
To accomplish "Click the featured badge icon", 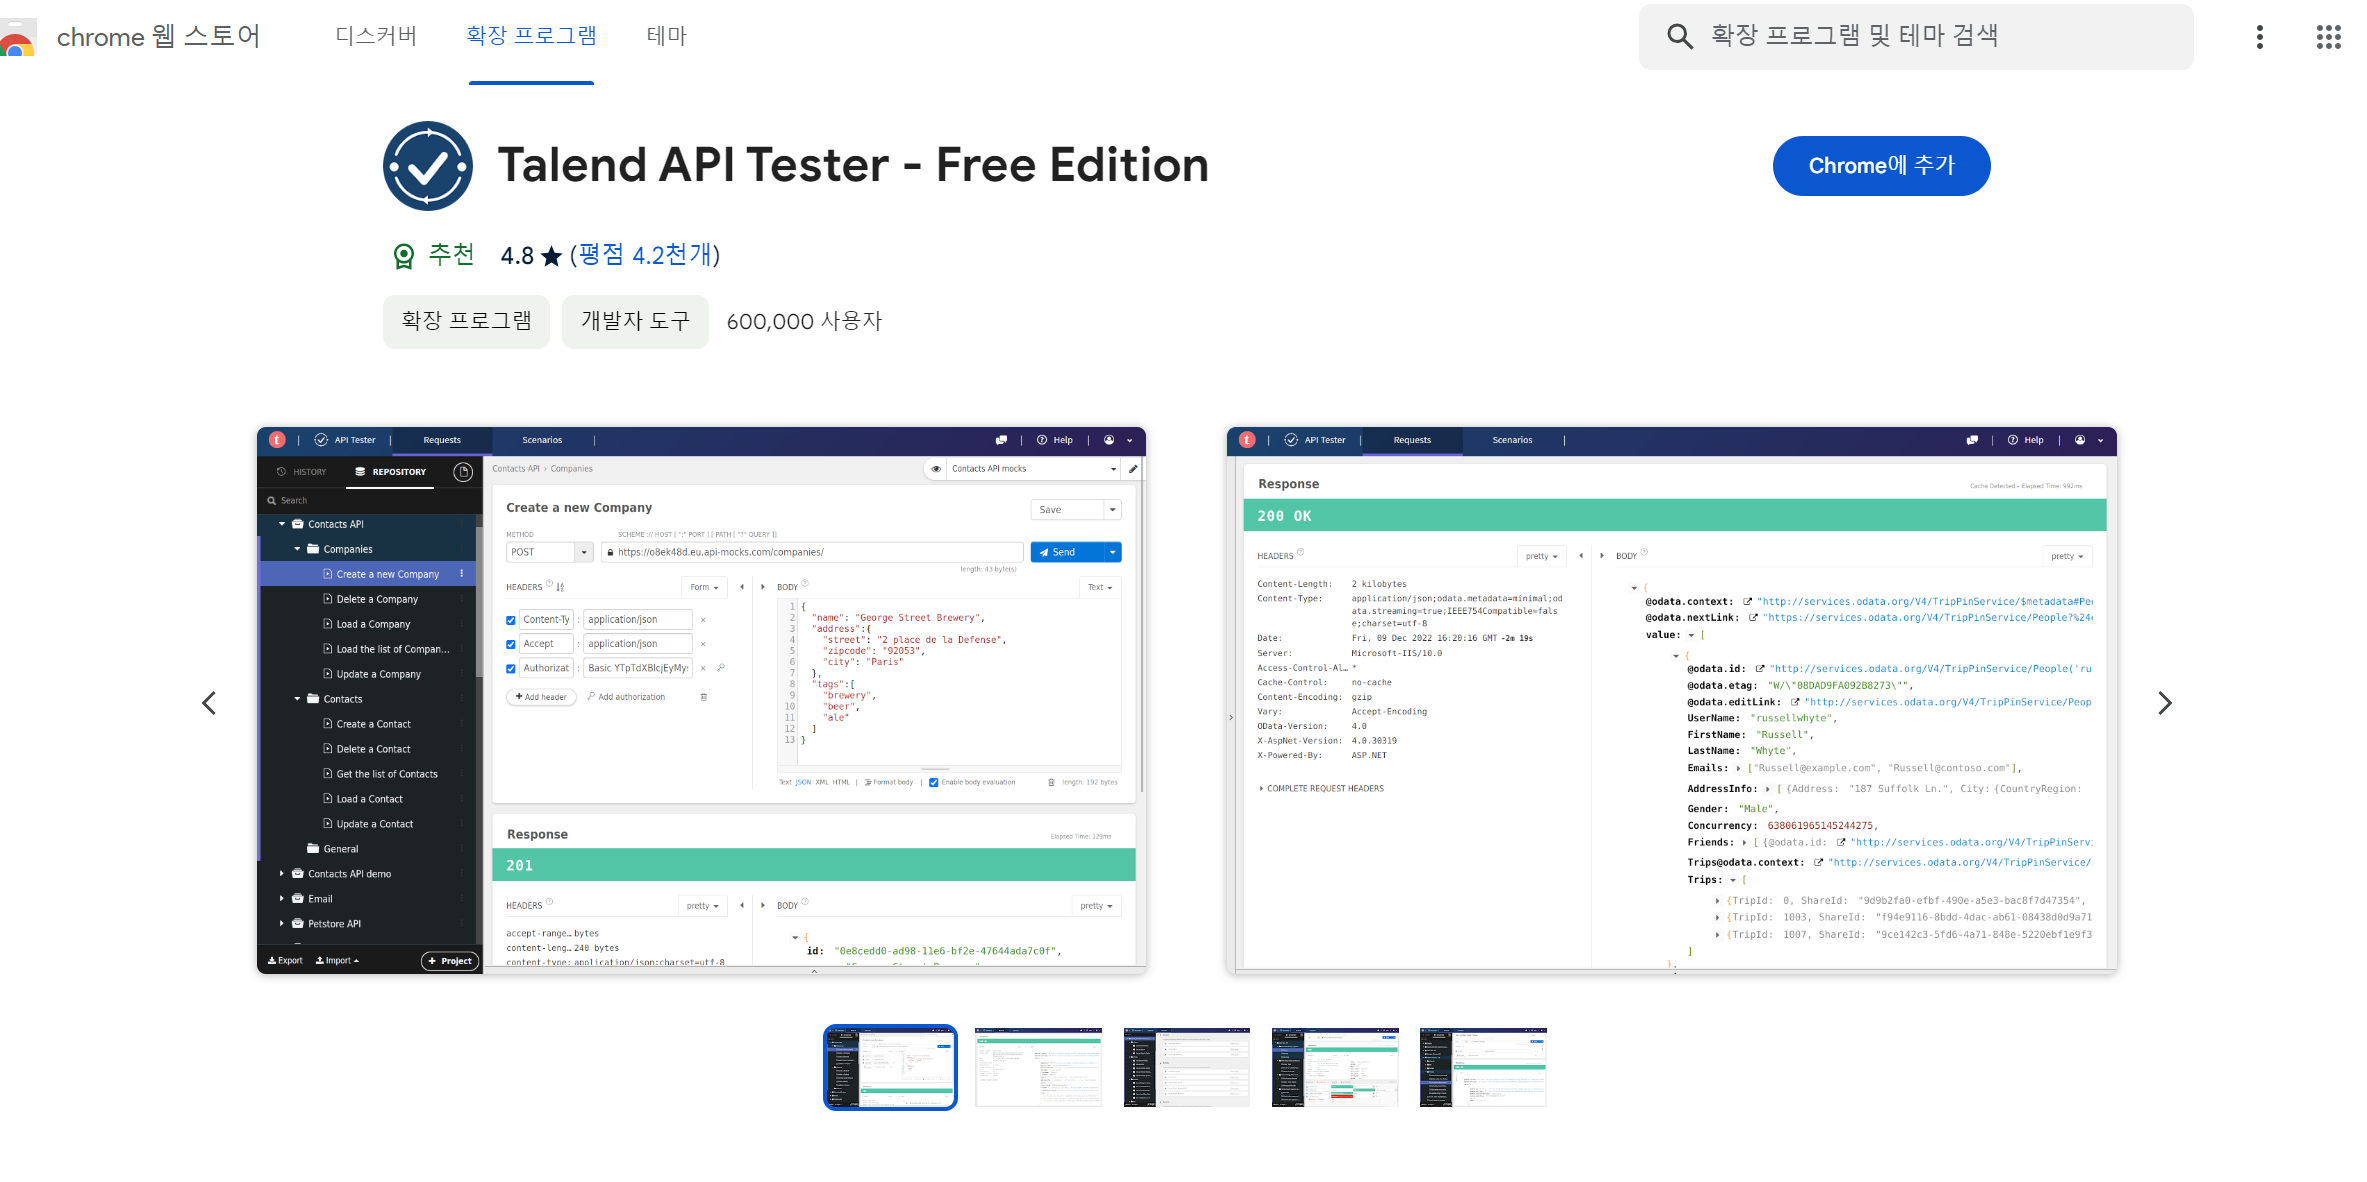I will coord(403,257).
